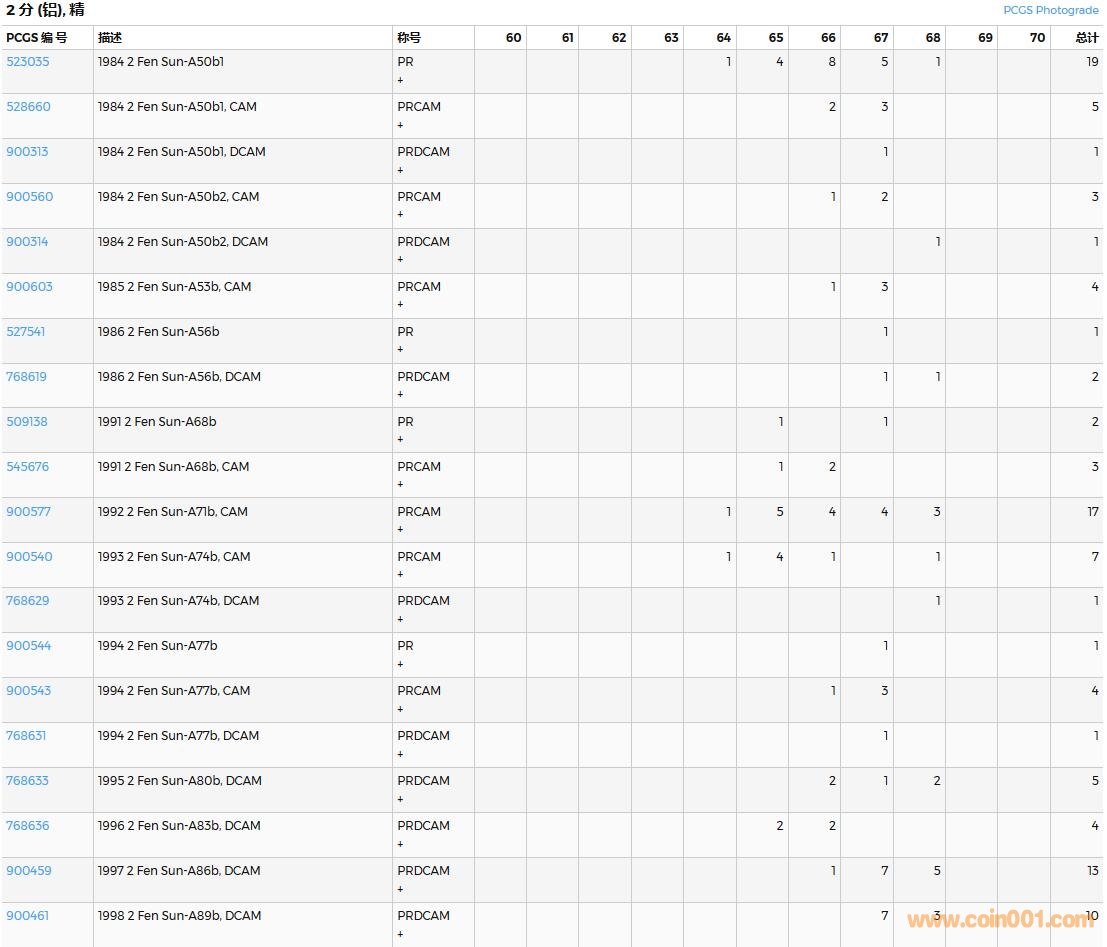Click the 67 grade column header
Viewport: 1107px width, 947px height.
(880, 38)
